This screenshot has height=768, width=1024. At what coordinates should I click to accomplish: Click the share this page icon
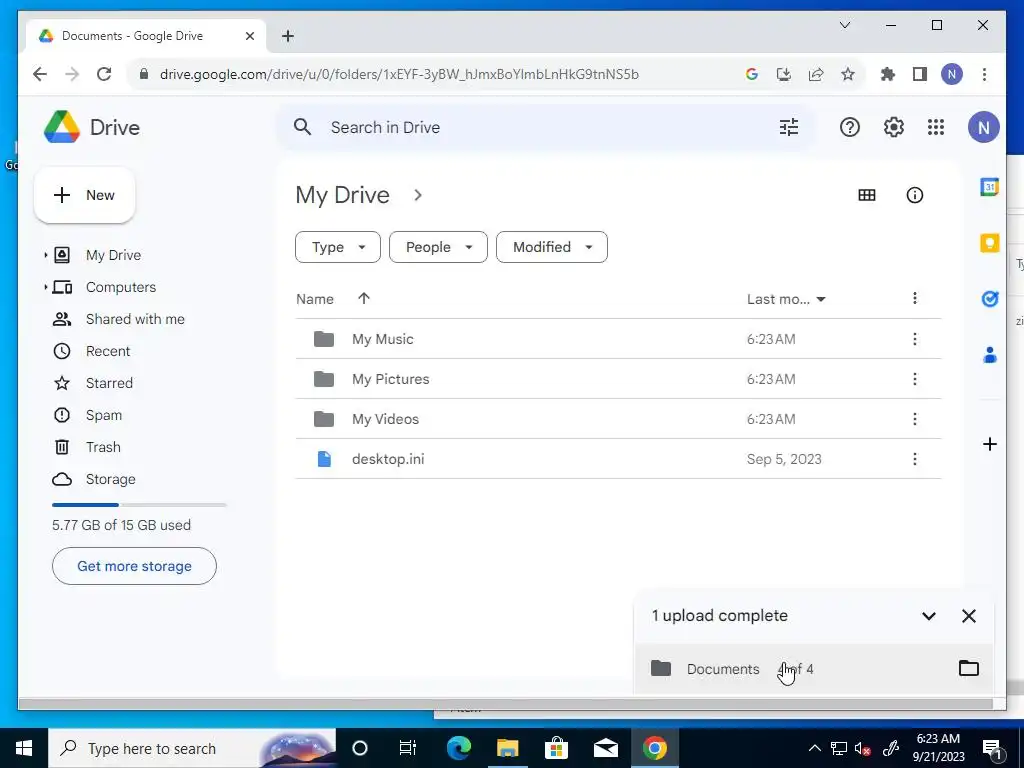click(816, 74)
